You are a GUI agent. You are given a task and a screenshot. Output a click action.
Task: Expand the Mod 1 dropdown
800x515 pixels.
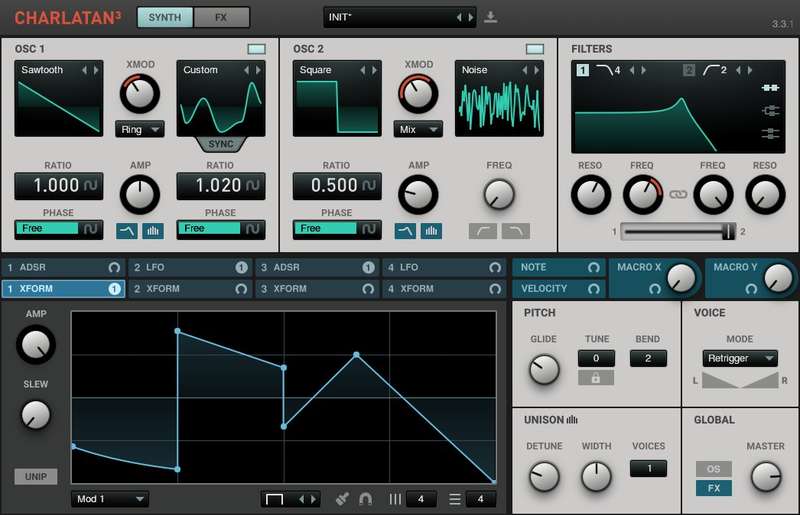[110, 498]
